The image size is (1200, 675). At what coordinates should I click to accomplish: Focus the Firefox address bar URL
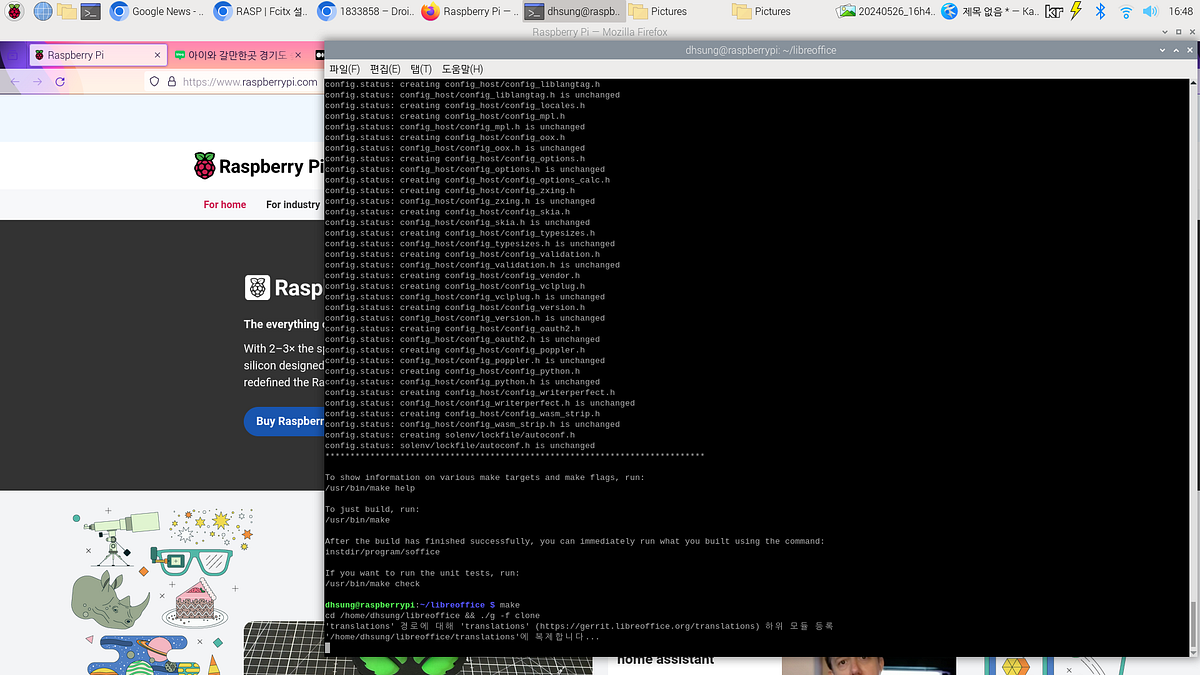[x=250, y=82]
